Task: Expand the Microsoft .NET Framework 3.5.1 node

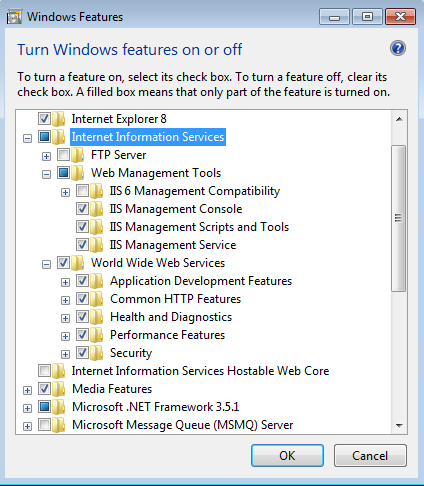Action: point(28,408)
